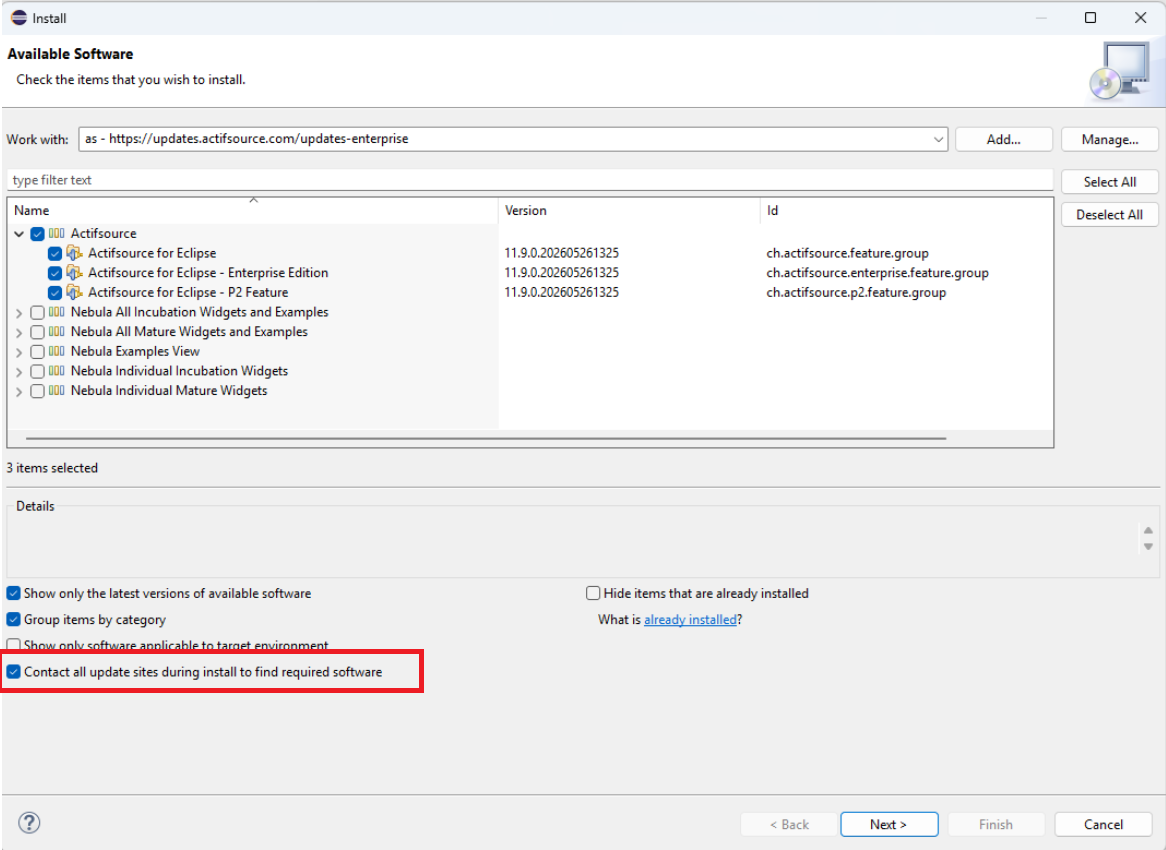
Task: Sort the list by Version column
Action: click(629, 210)
